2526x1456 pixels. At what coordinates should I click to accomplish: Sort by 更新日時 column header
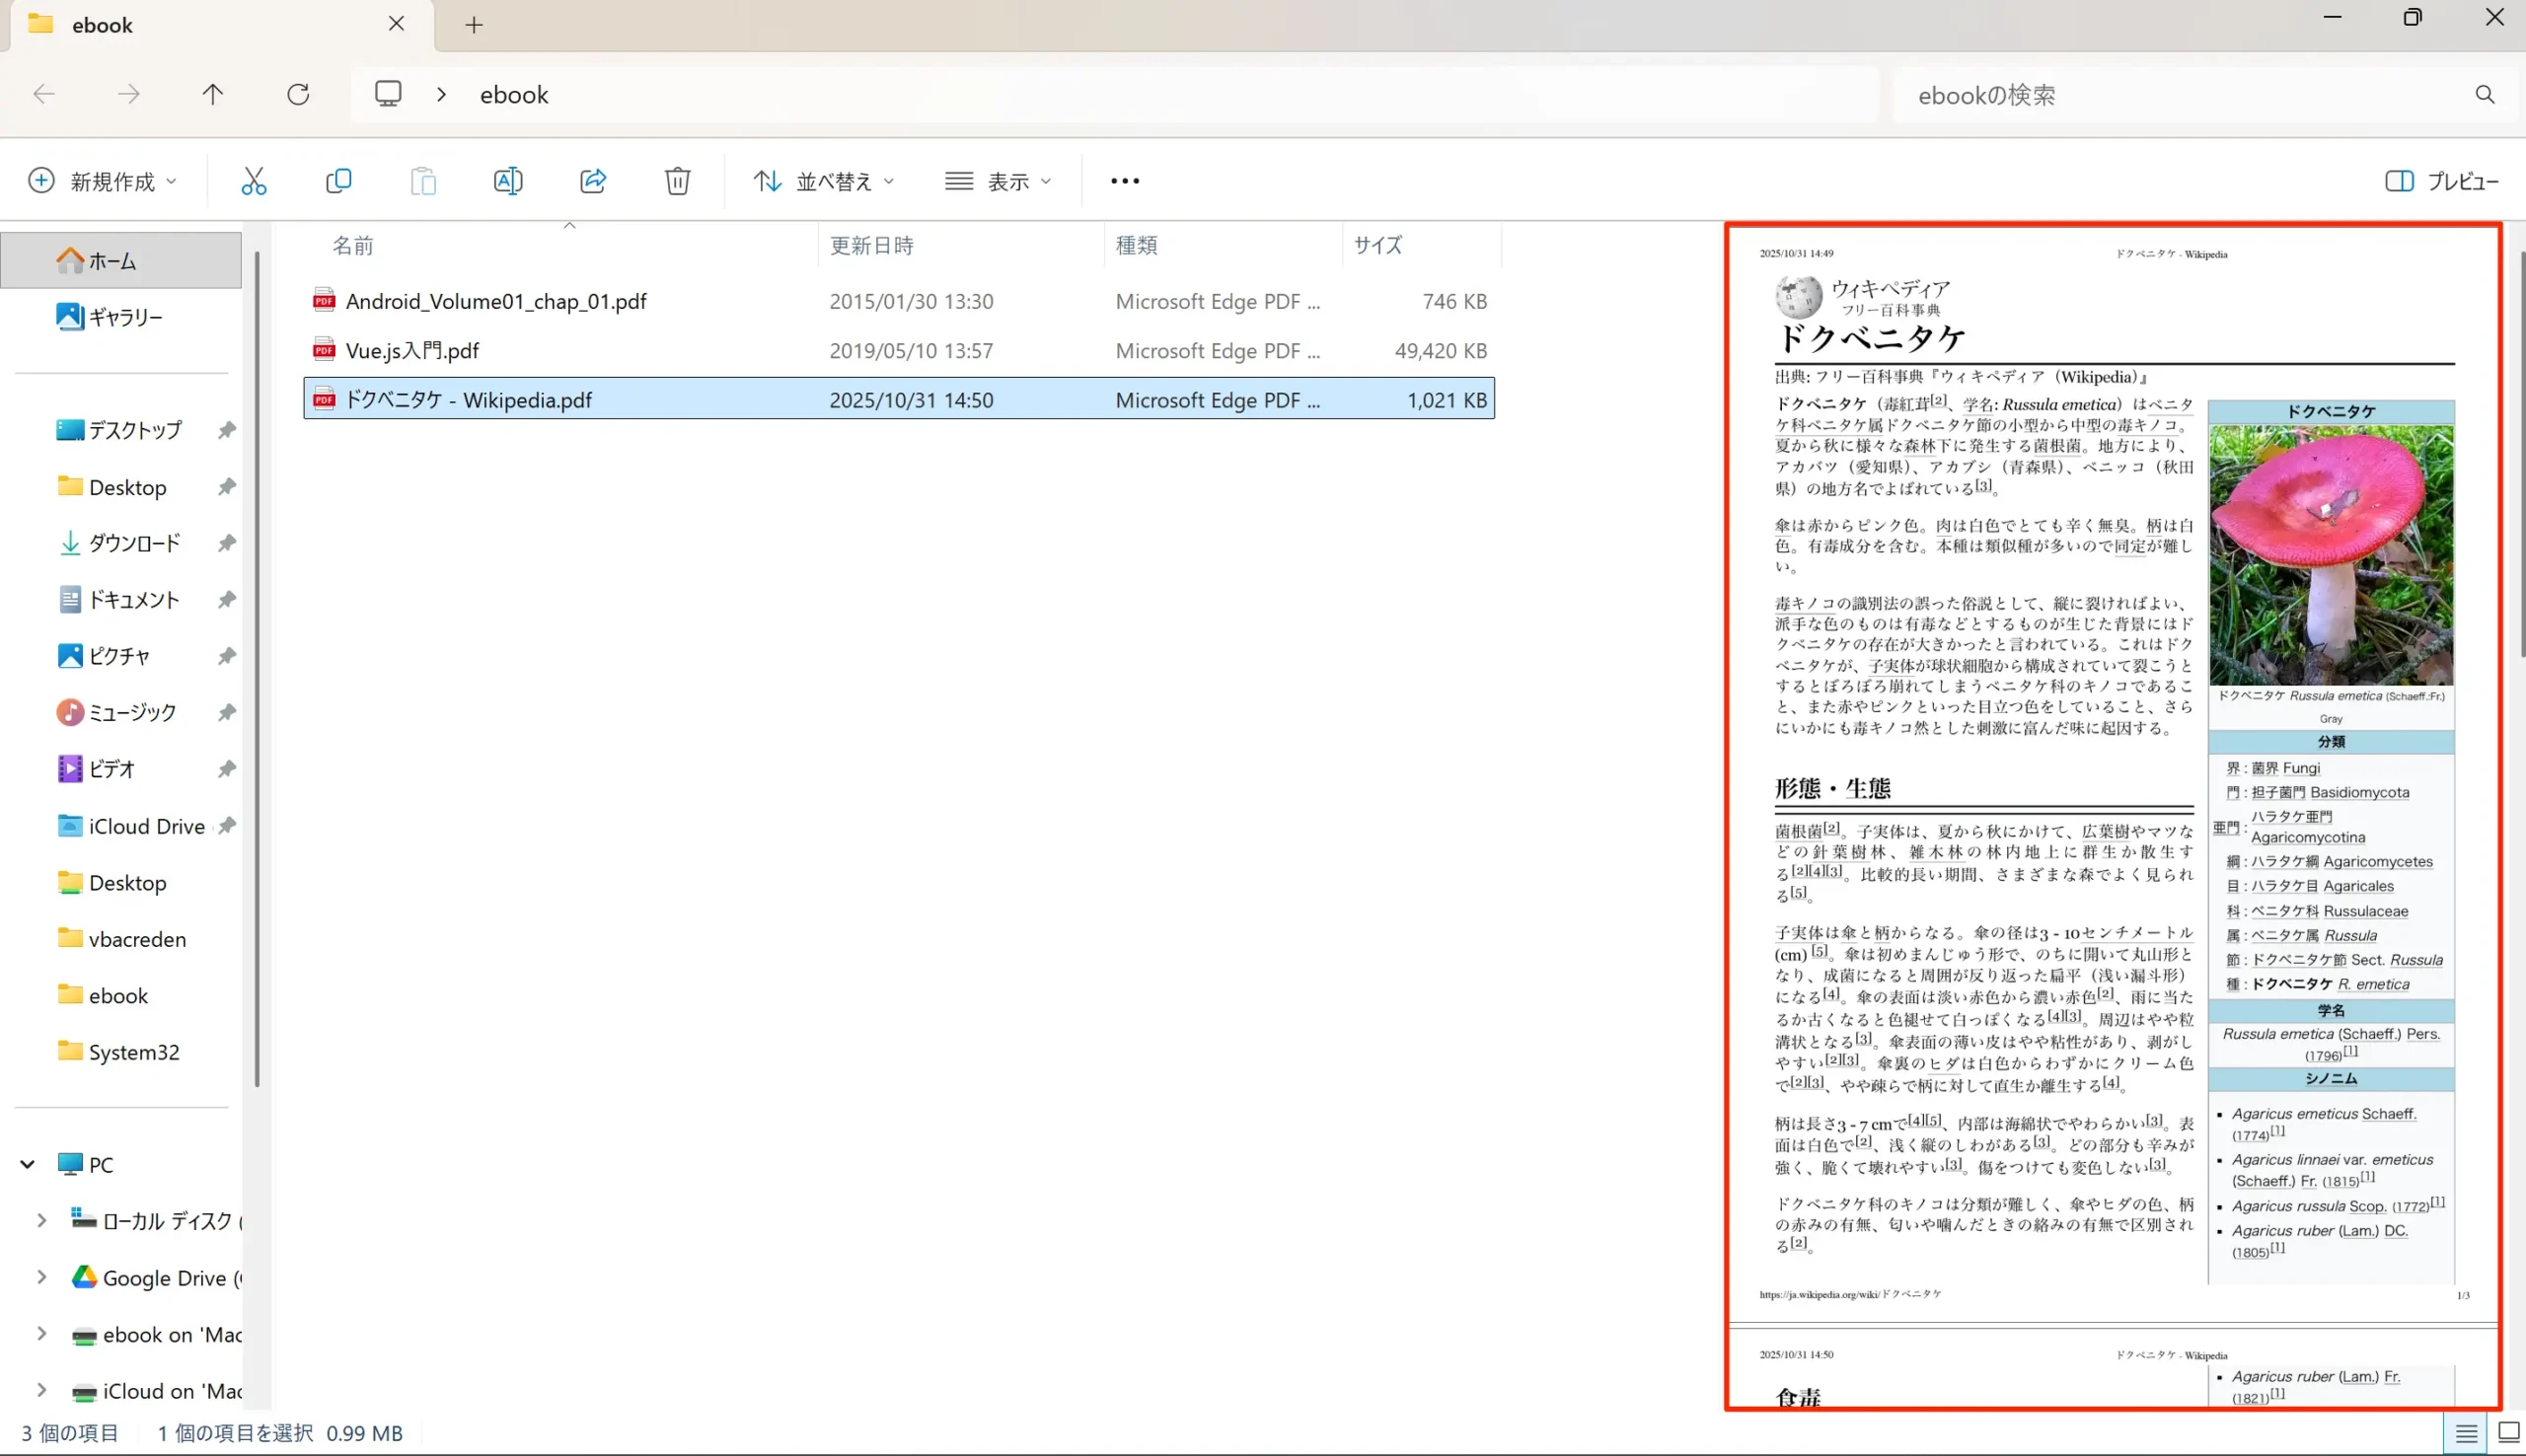click(871, 245)
